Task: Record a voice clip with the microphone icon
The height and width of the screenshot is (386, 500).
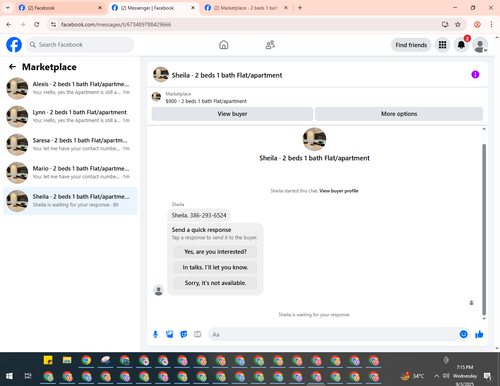Action: [155, 334]
